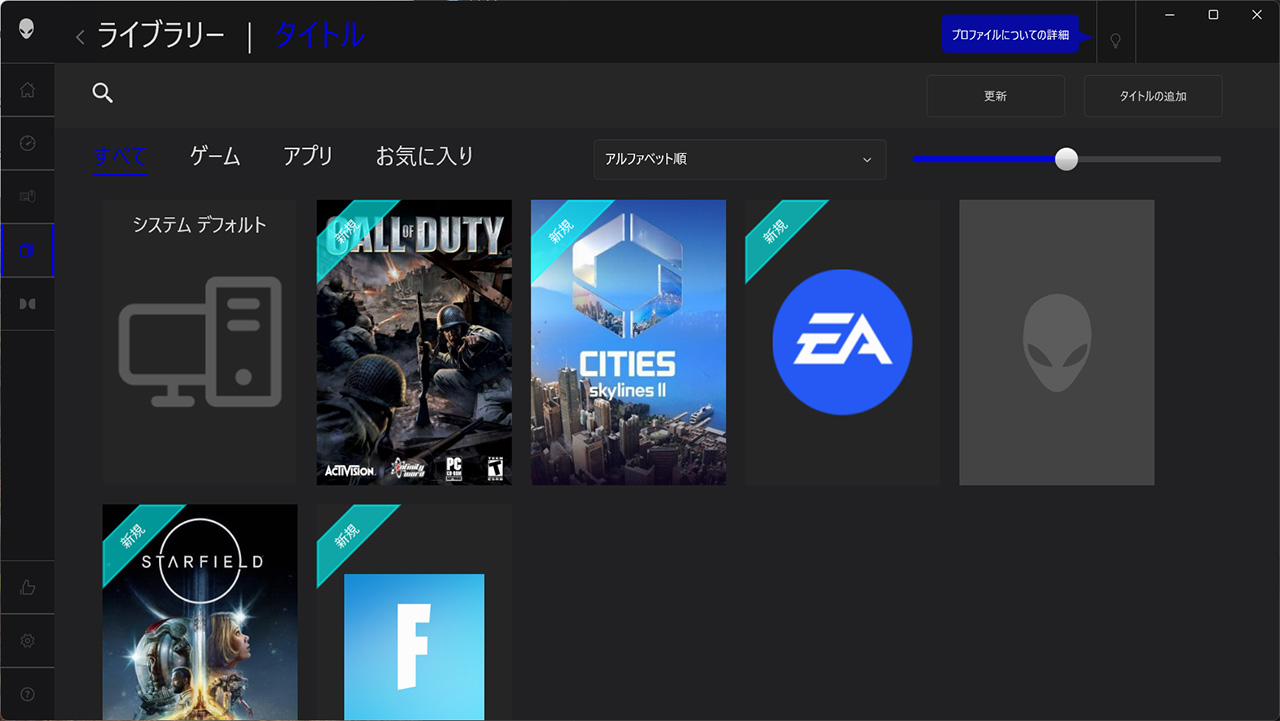Select the library sidebar icon
The width and height of the screenshot is (1280, 721).
(x=27, y=250)
